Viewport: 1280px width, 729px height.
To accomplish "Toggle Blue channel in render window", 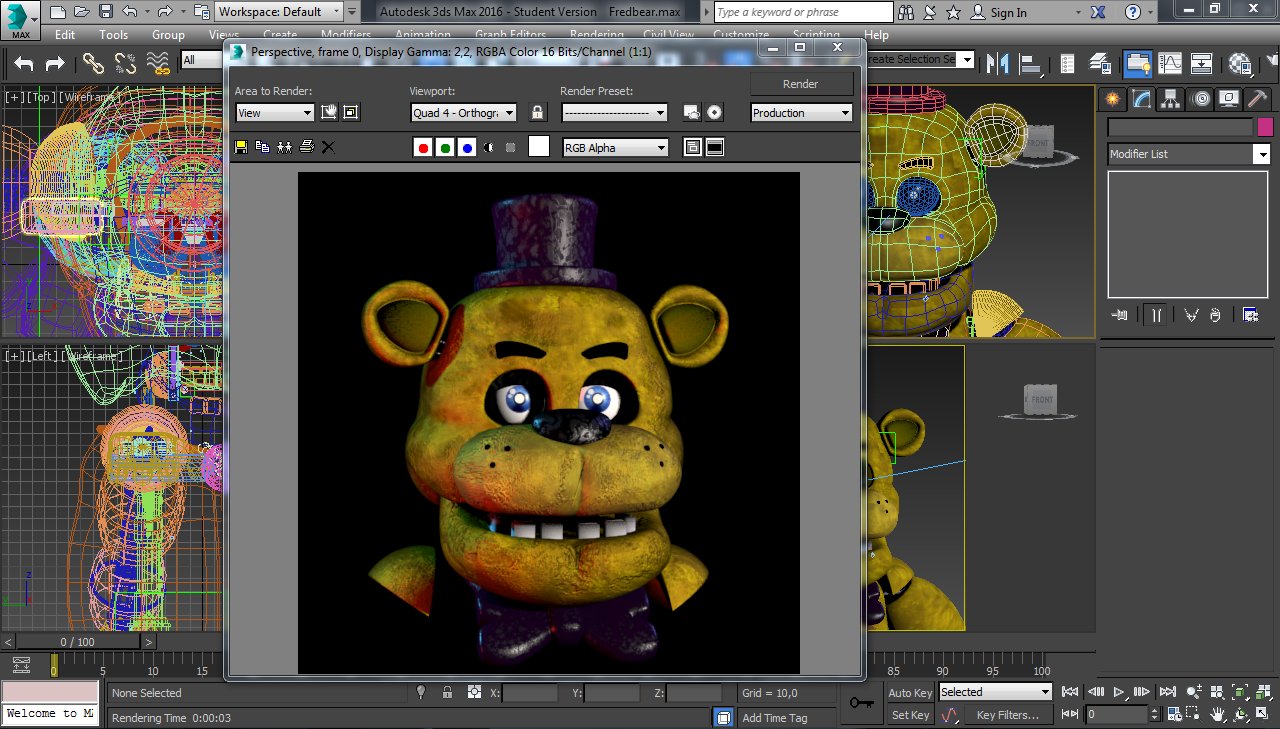I will coord(467,147).
